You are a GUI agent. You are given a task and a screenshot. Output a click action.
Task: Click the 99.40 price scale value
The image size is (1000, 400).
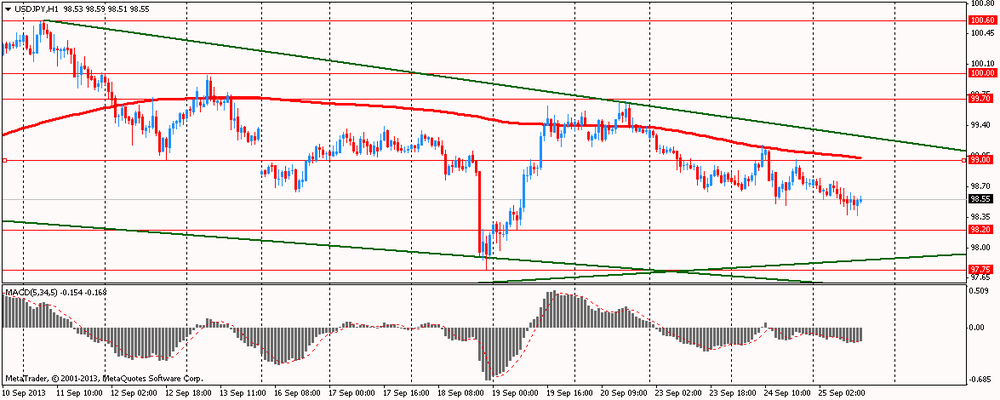[980, 124]
